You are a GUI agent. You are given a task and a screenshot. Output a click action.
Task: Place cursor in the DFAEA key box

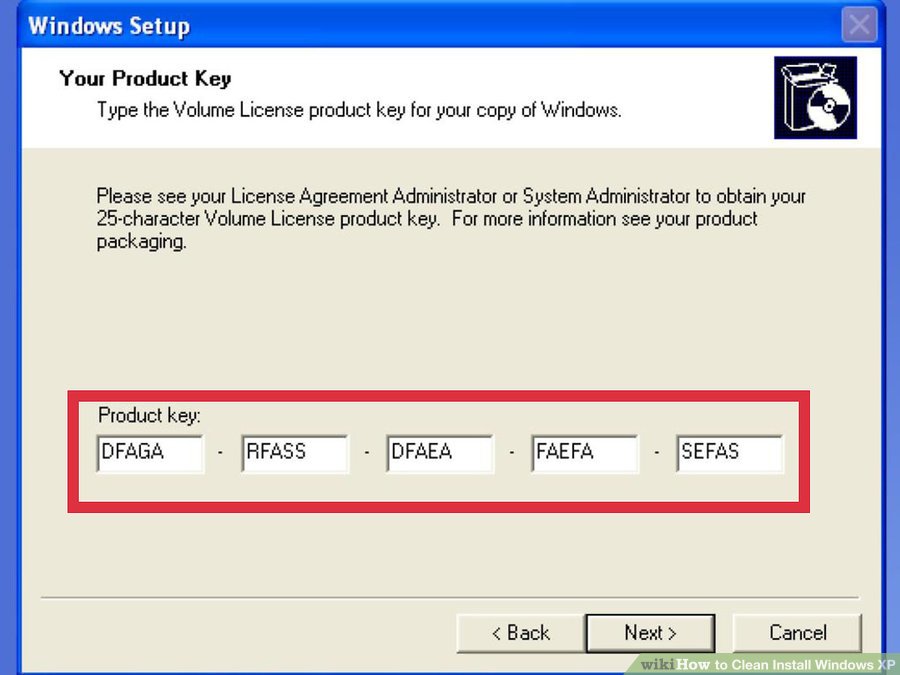(x=440, y=454)
